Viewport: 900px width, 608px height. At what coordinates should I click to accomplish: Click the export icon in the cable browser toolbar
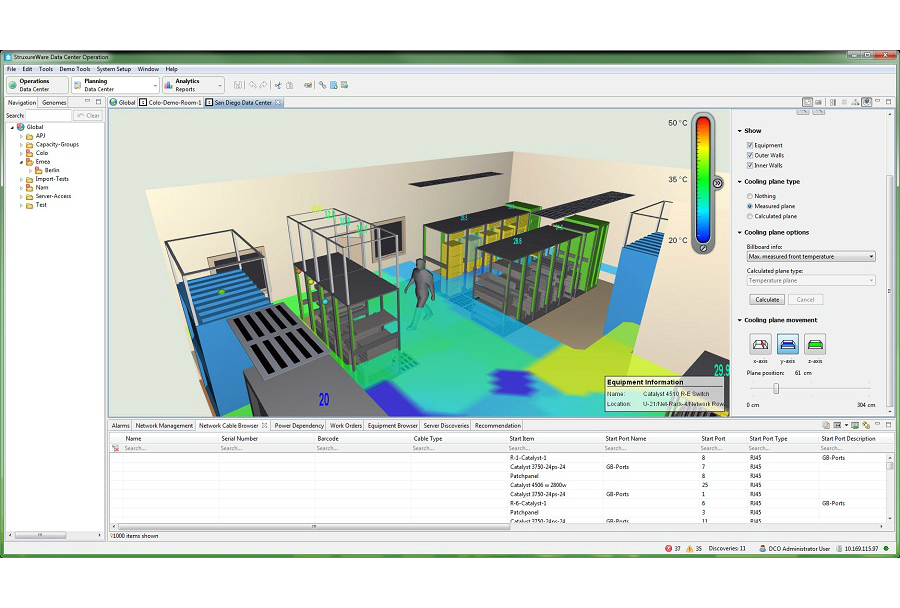click(x=826, y=425)
